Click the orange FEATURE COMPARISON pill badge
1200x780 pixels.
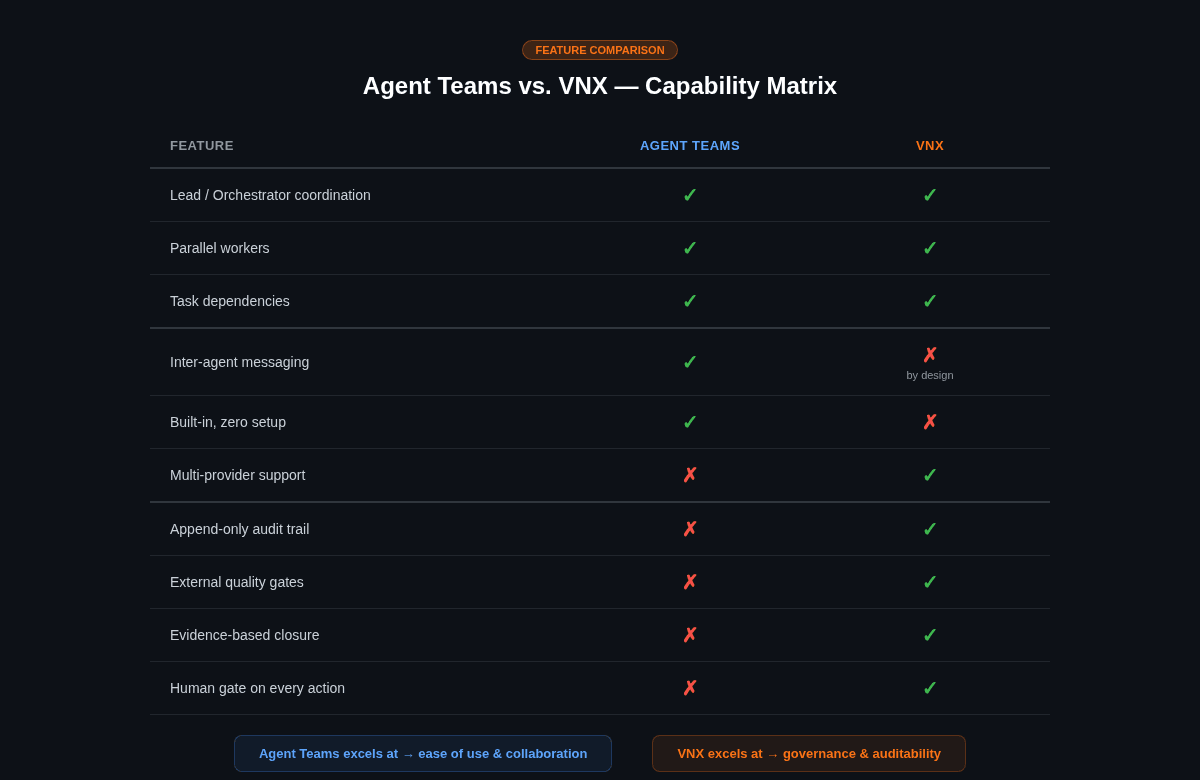pos(600,49)
